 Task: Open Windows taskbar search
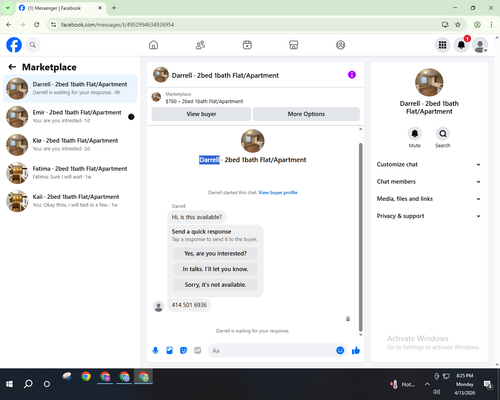click(28, 384)
